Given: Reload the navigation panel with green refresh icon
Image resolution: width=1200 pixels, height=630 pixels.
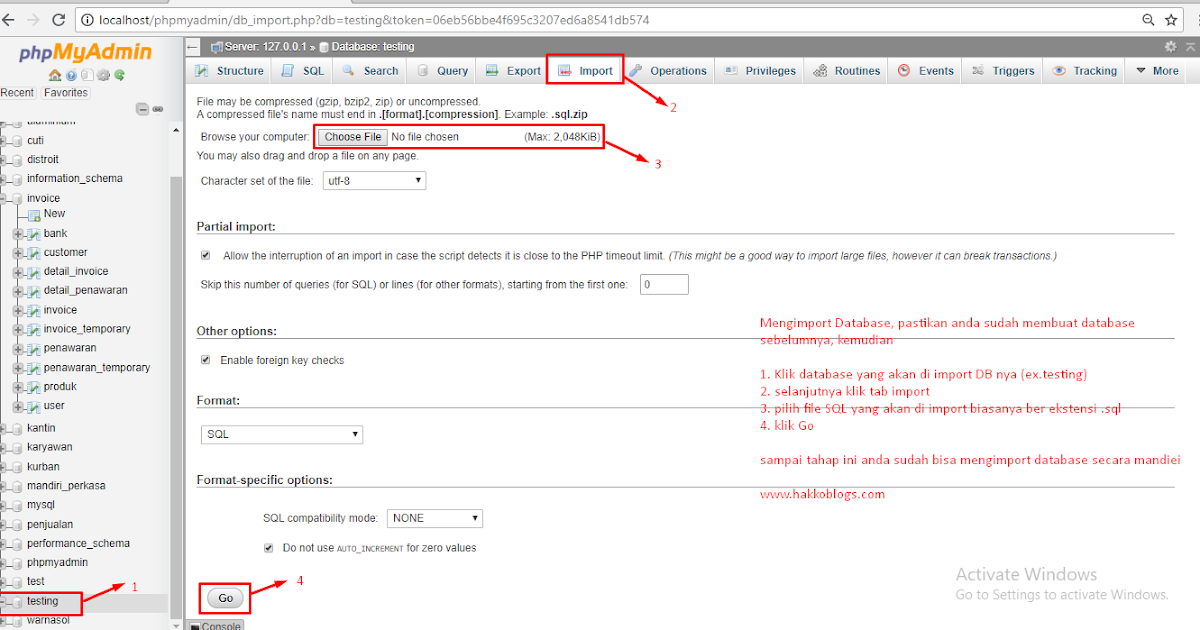Looking at the screenshot, I should 120,74.
